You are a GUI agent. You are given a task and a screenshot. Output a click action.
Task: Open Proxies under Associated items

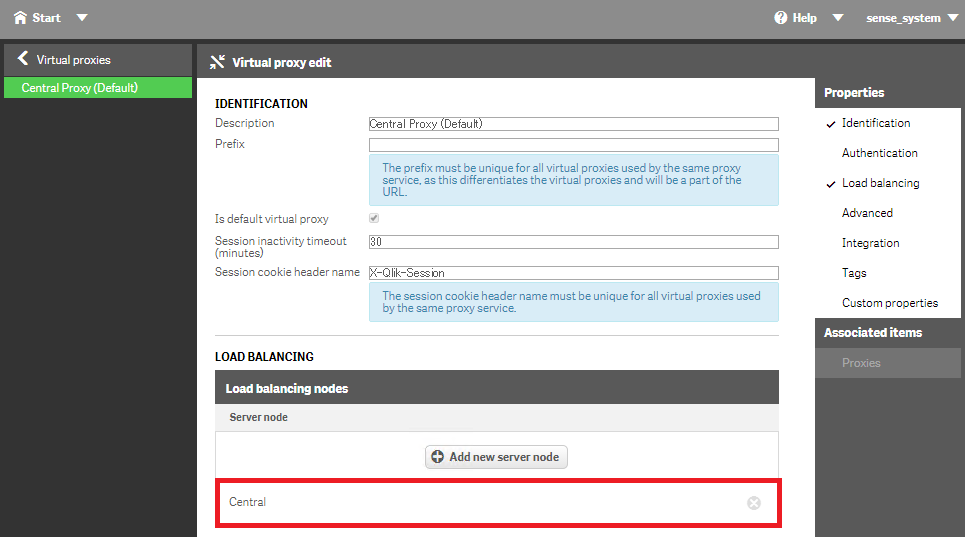coord(861,363)
